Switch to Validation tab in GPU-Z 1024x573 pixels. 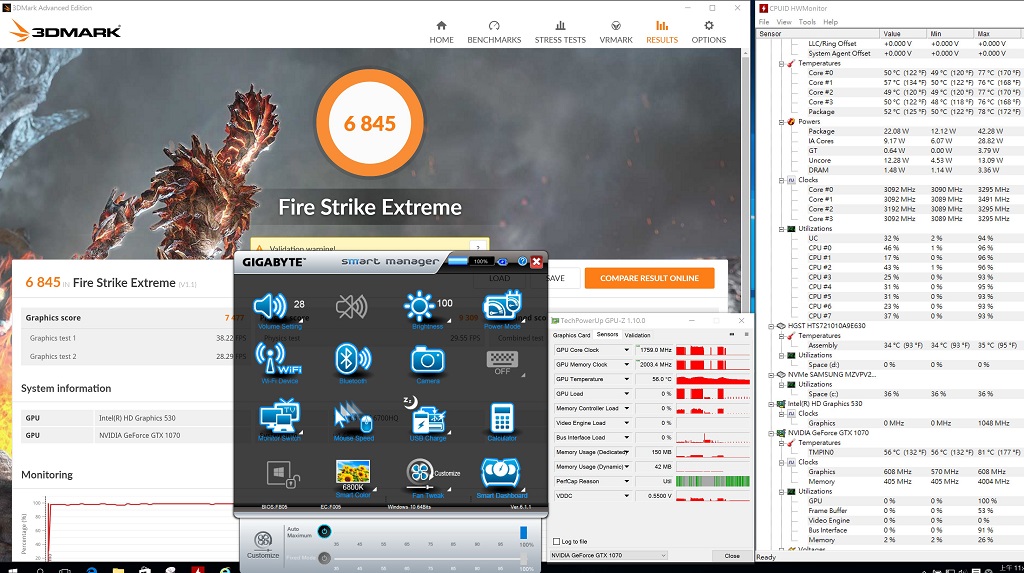[x=637, y=335]
